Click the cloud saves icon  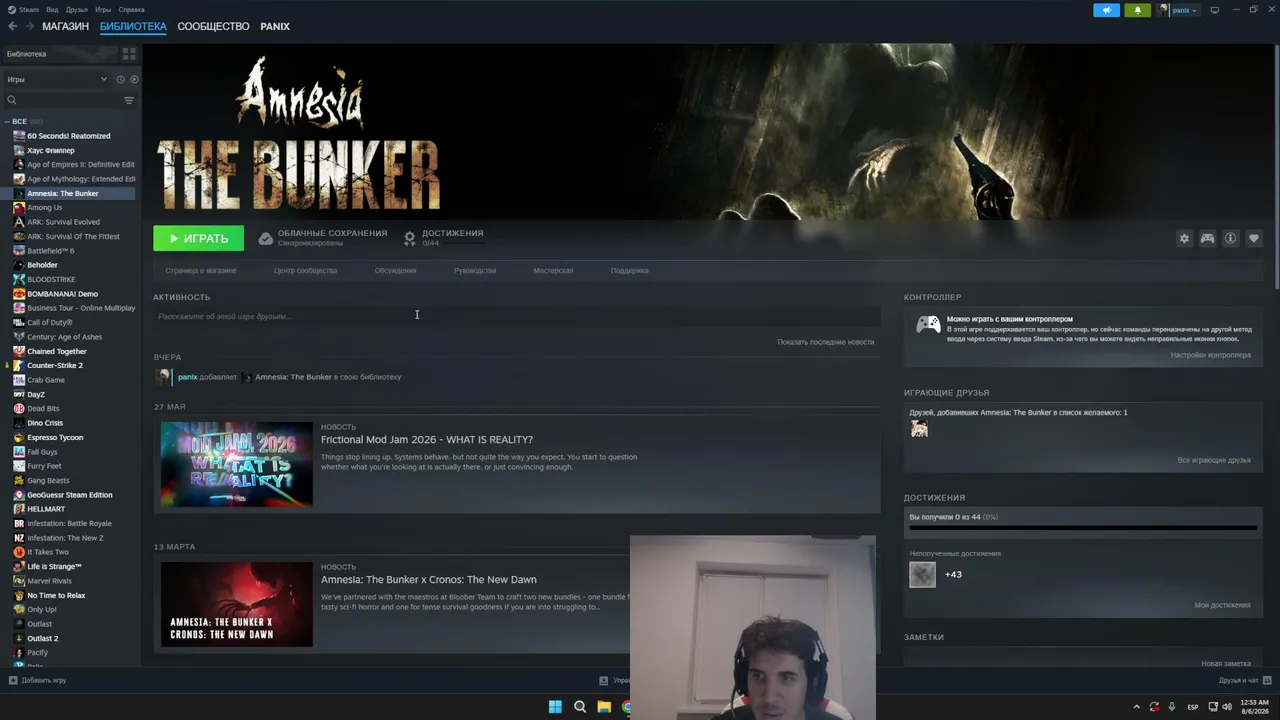click(265, 238)
